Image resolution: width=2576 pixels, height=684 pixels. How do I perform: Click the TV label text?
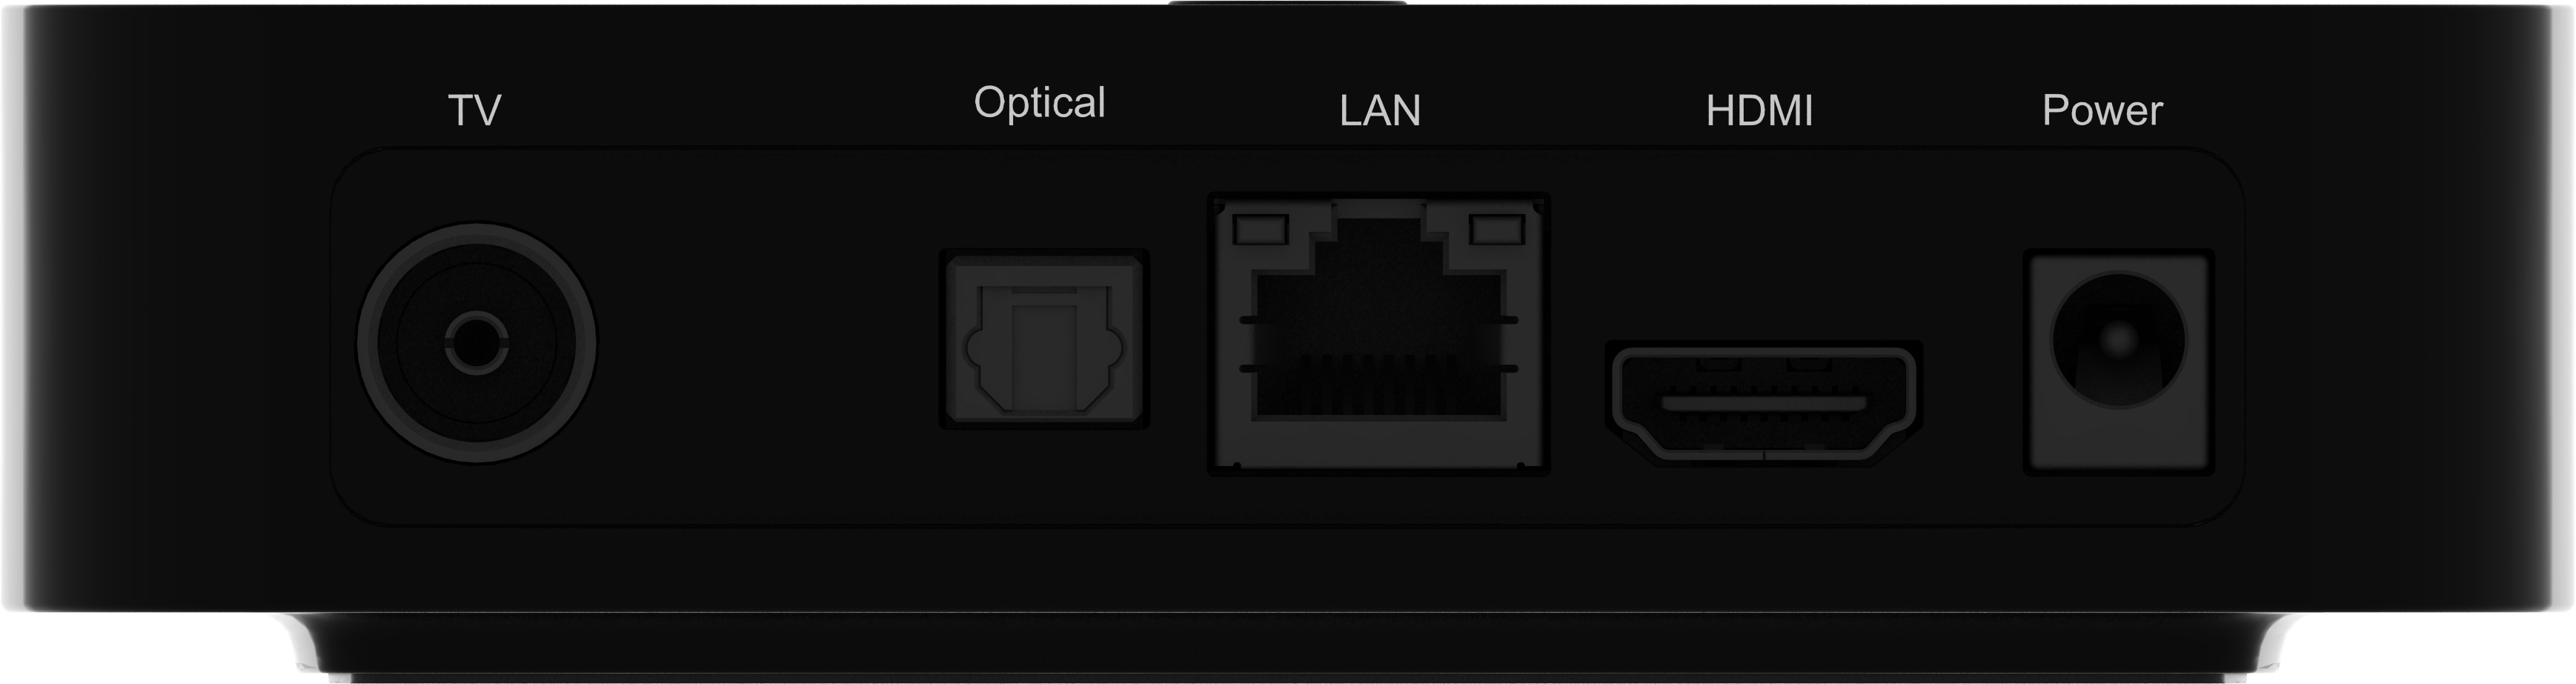coord(475,111)
